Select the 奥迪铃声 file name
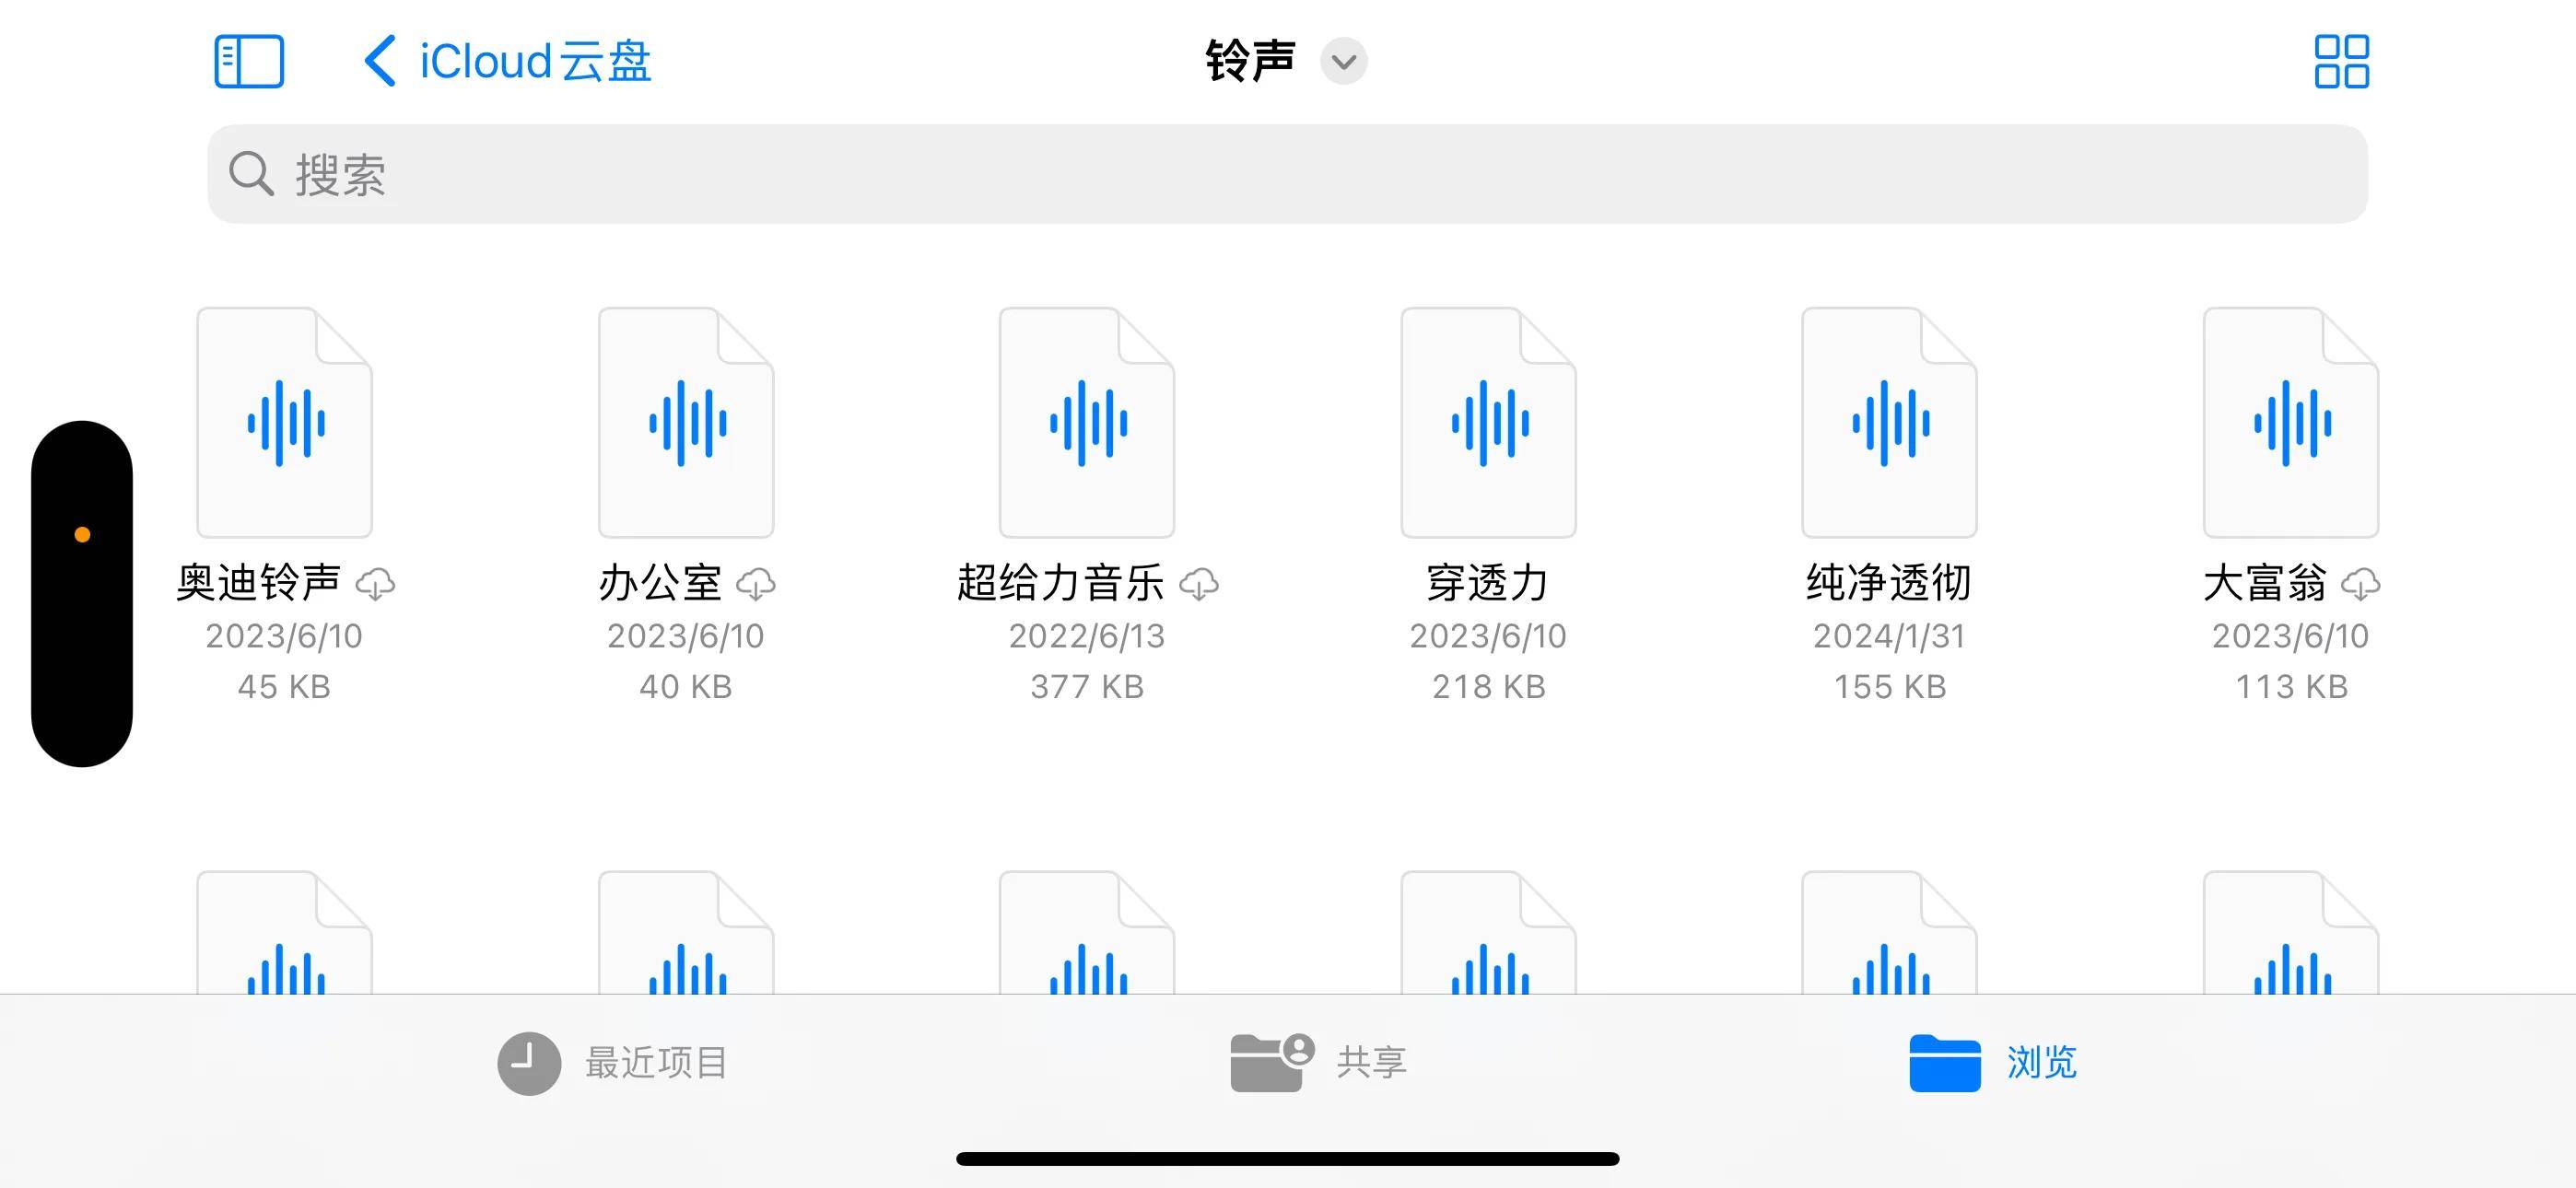Screen dimensions: 2576x1188 (x=259, y=583)
